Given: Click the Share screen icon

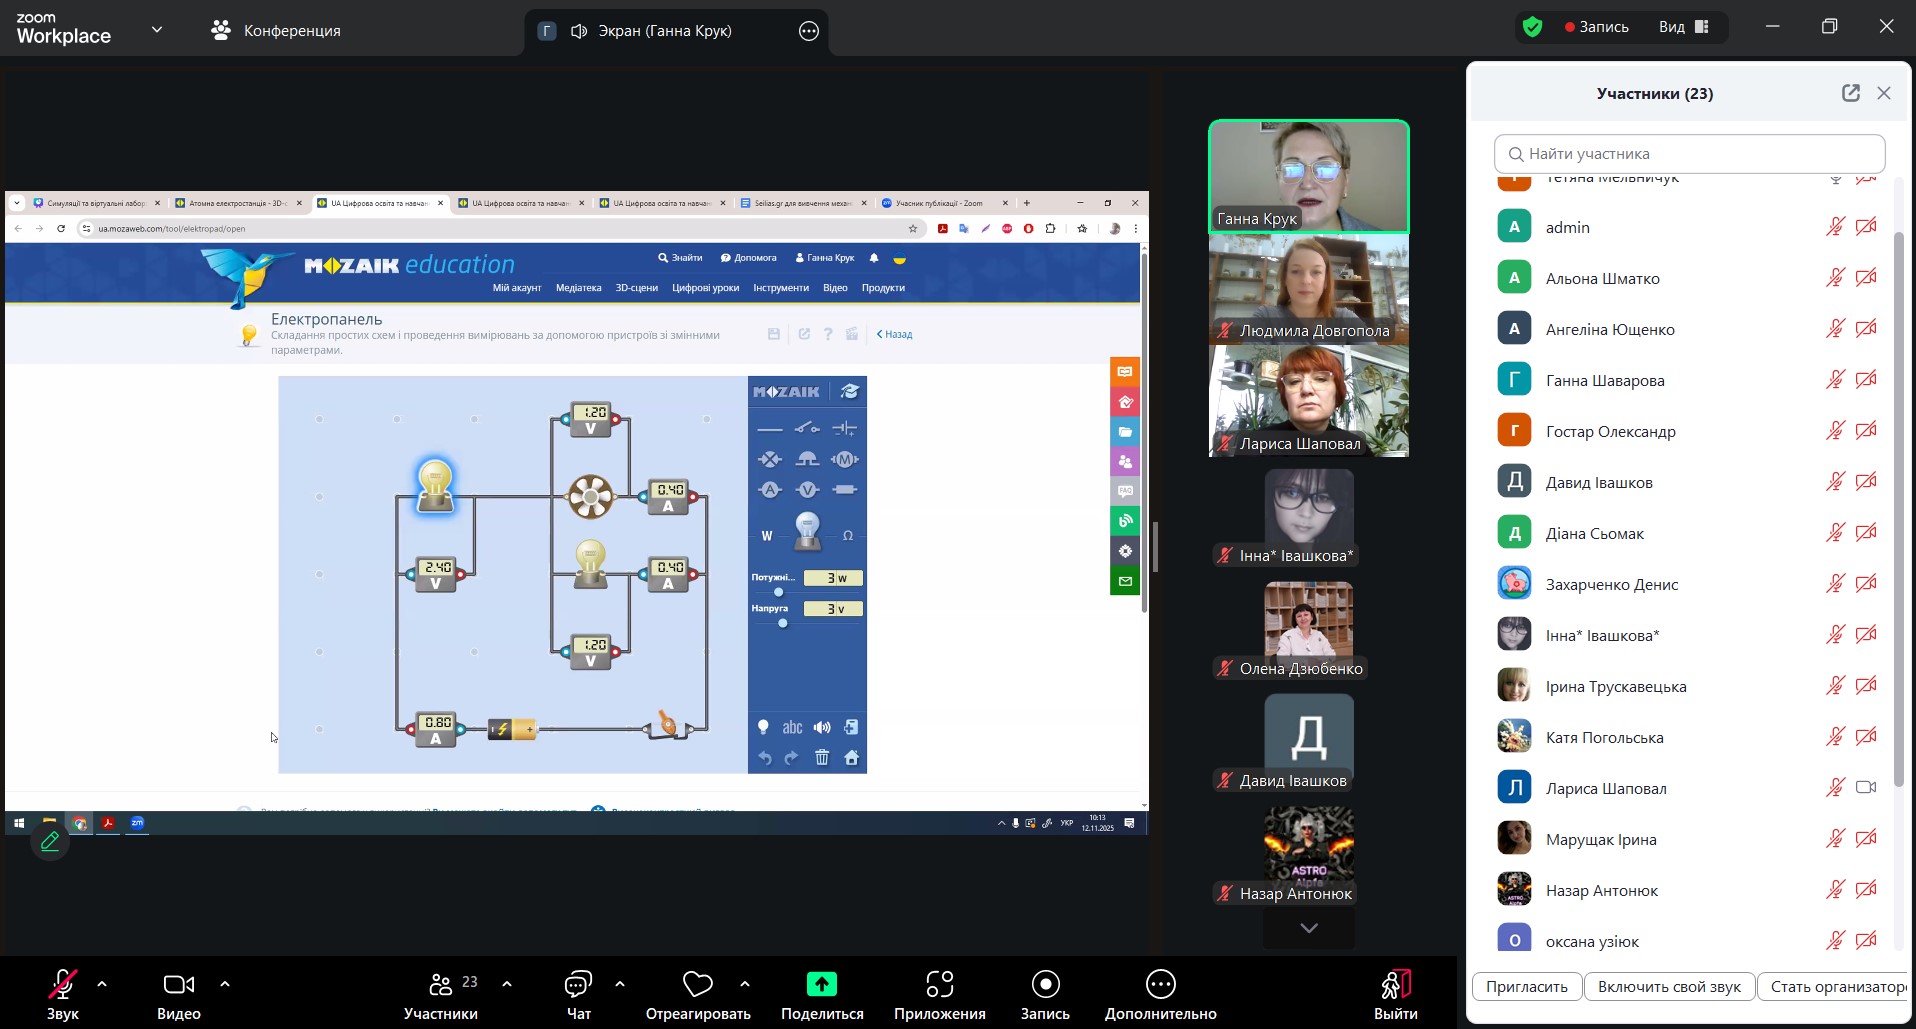Looking at the screenshot, I should 821,985.
